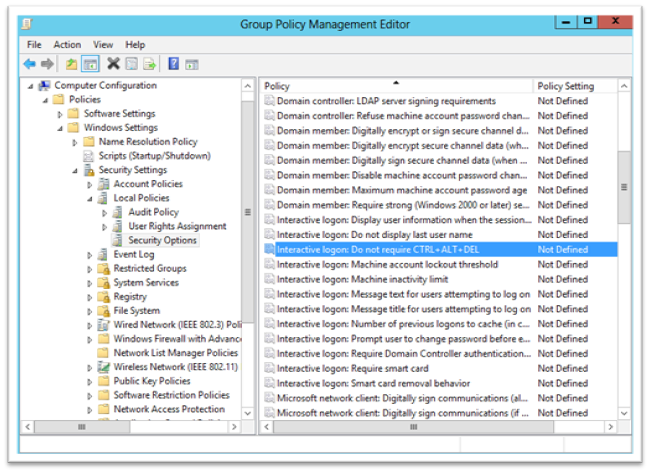Click down arrow of policy list scrollbar
650x473 pixels.
(x=624, y=412)
